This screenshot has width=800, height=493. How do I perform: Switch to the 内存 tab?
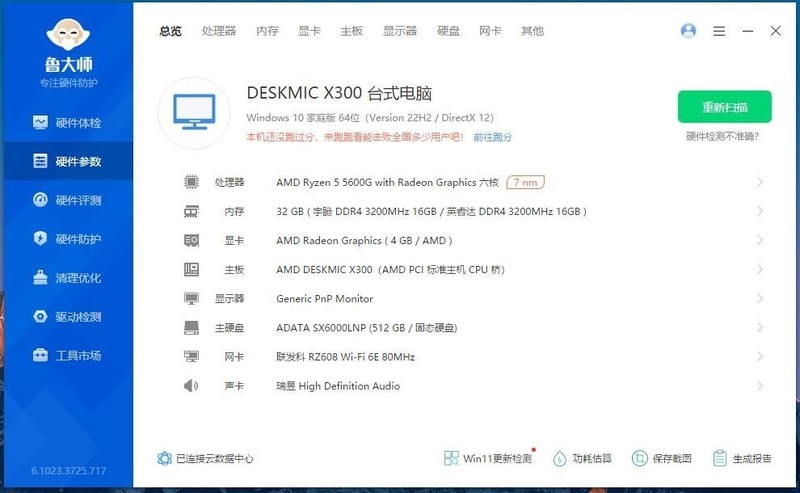tap(267, 31)
